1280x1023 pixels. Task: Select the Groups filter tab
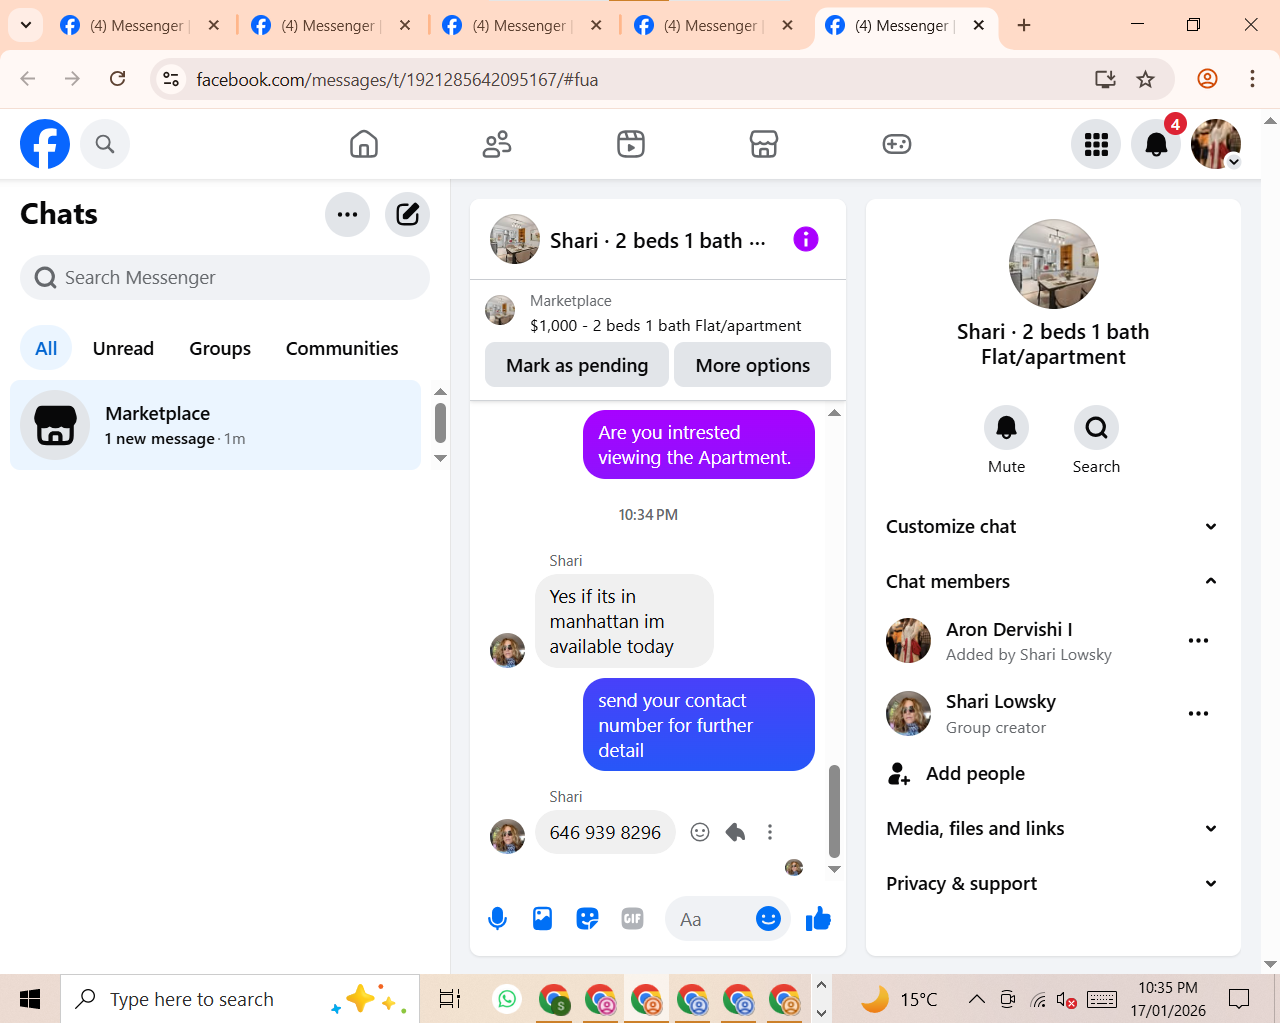(220, 349)
